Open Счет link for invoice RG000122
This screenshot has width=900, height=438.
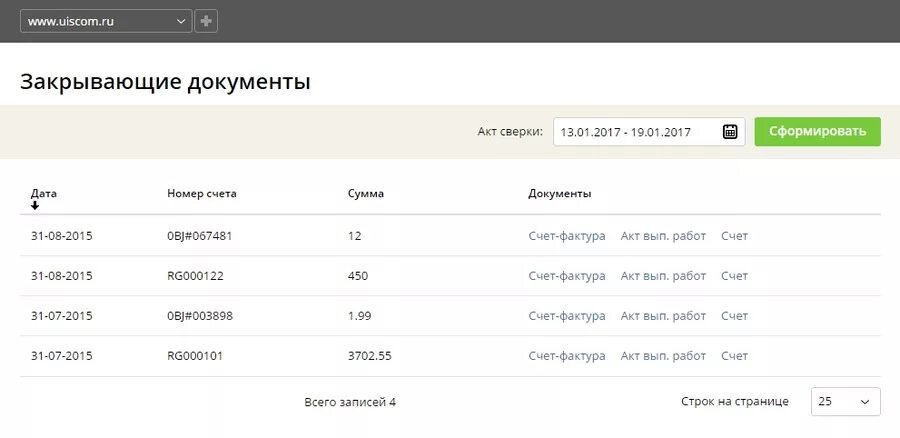(735, 276)
